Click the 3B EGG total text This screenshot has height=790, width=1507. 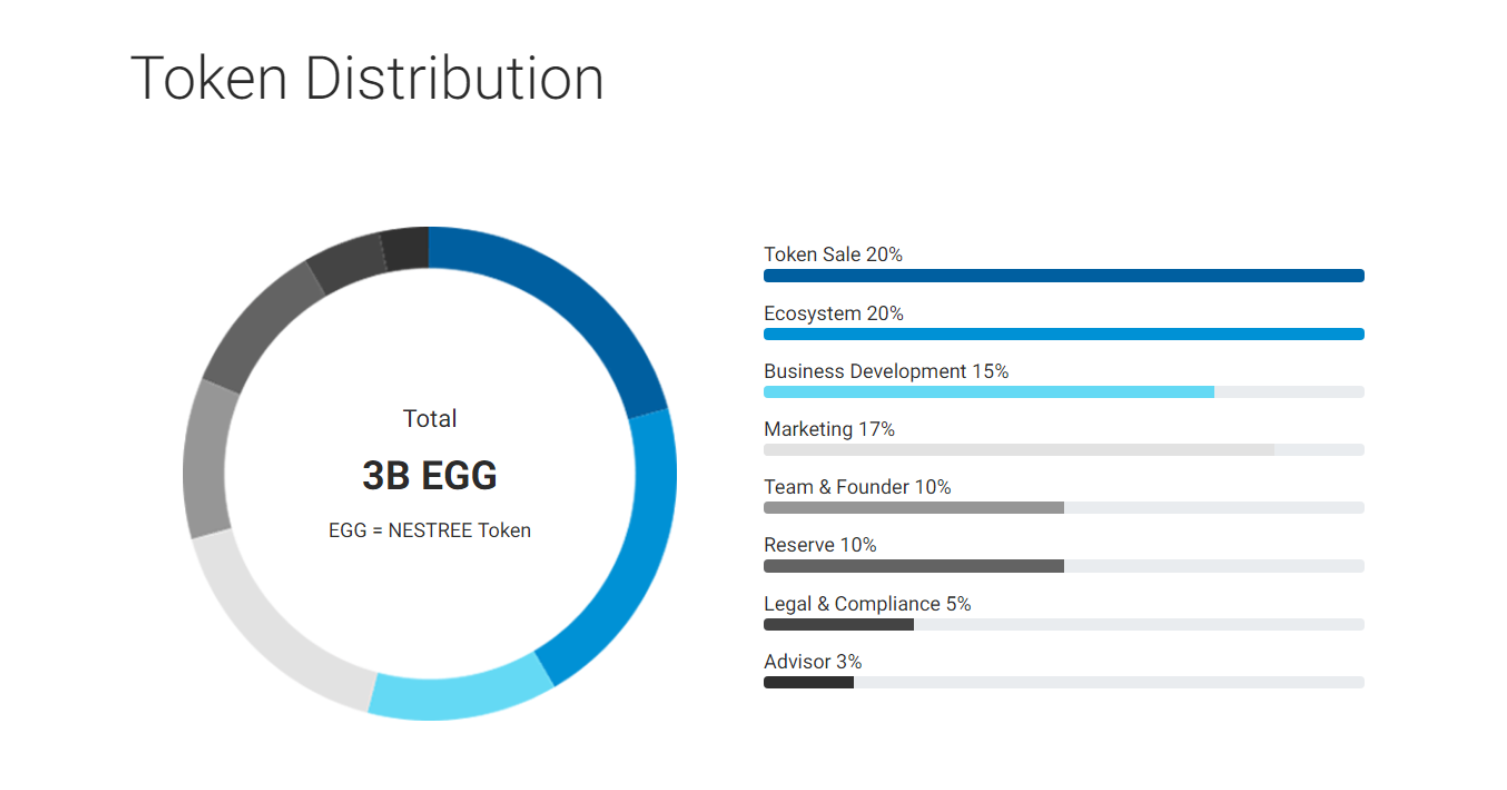tap(430, 476)
